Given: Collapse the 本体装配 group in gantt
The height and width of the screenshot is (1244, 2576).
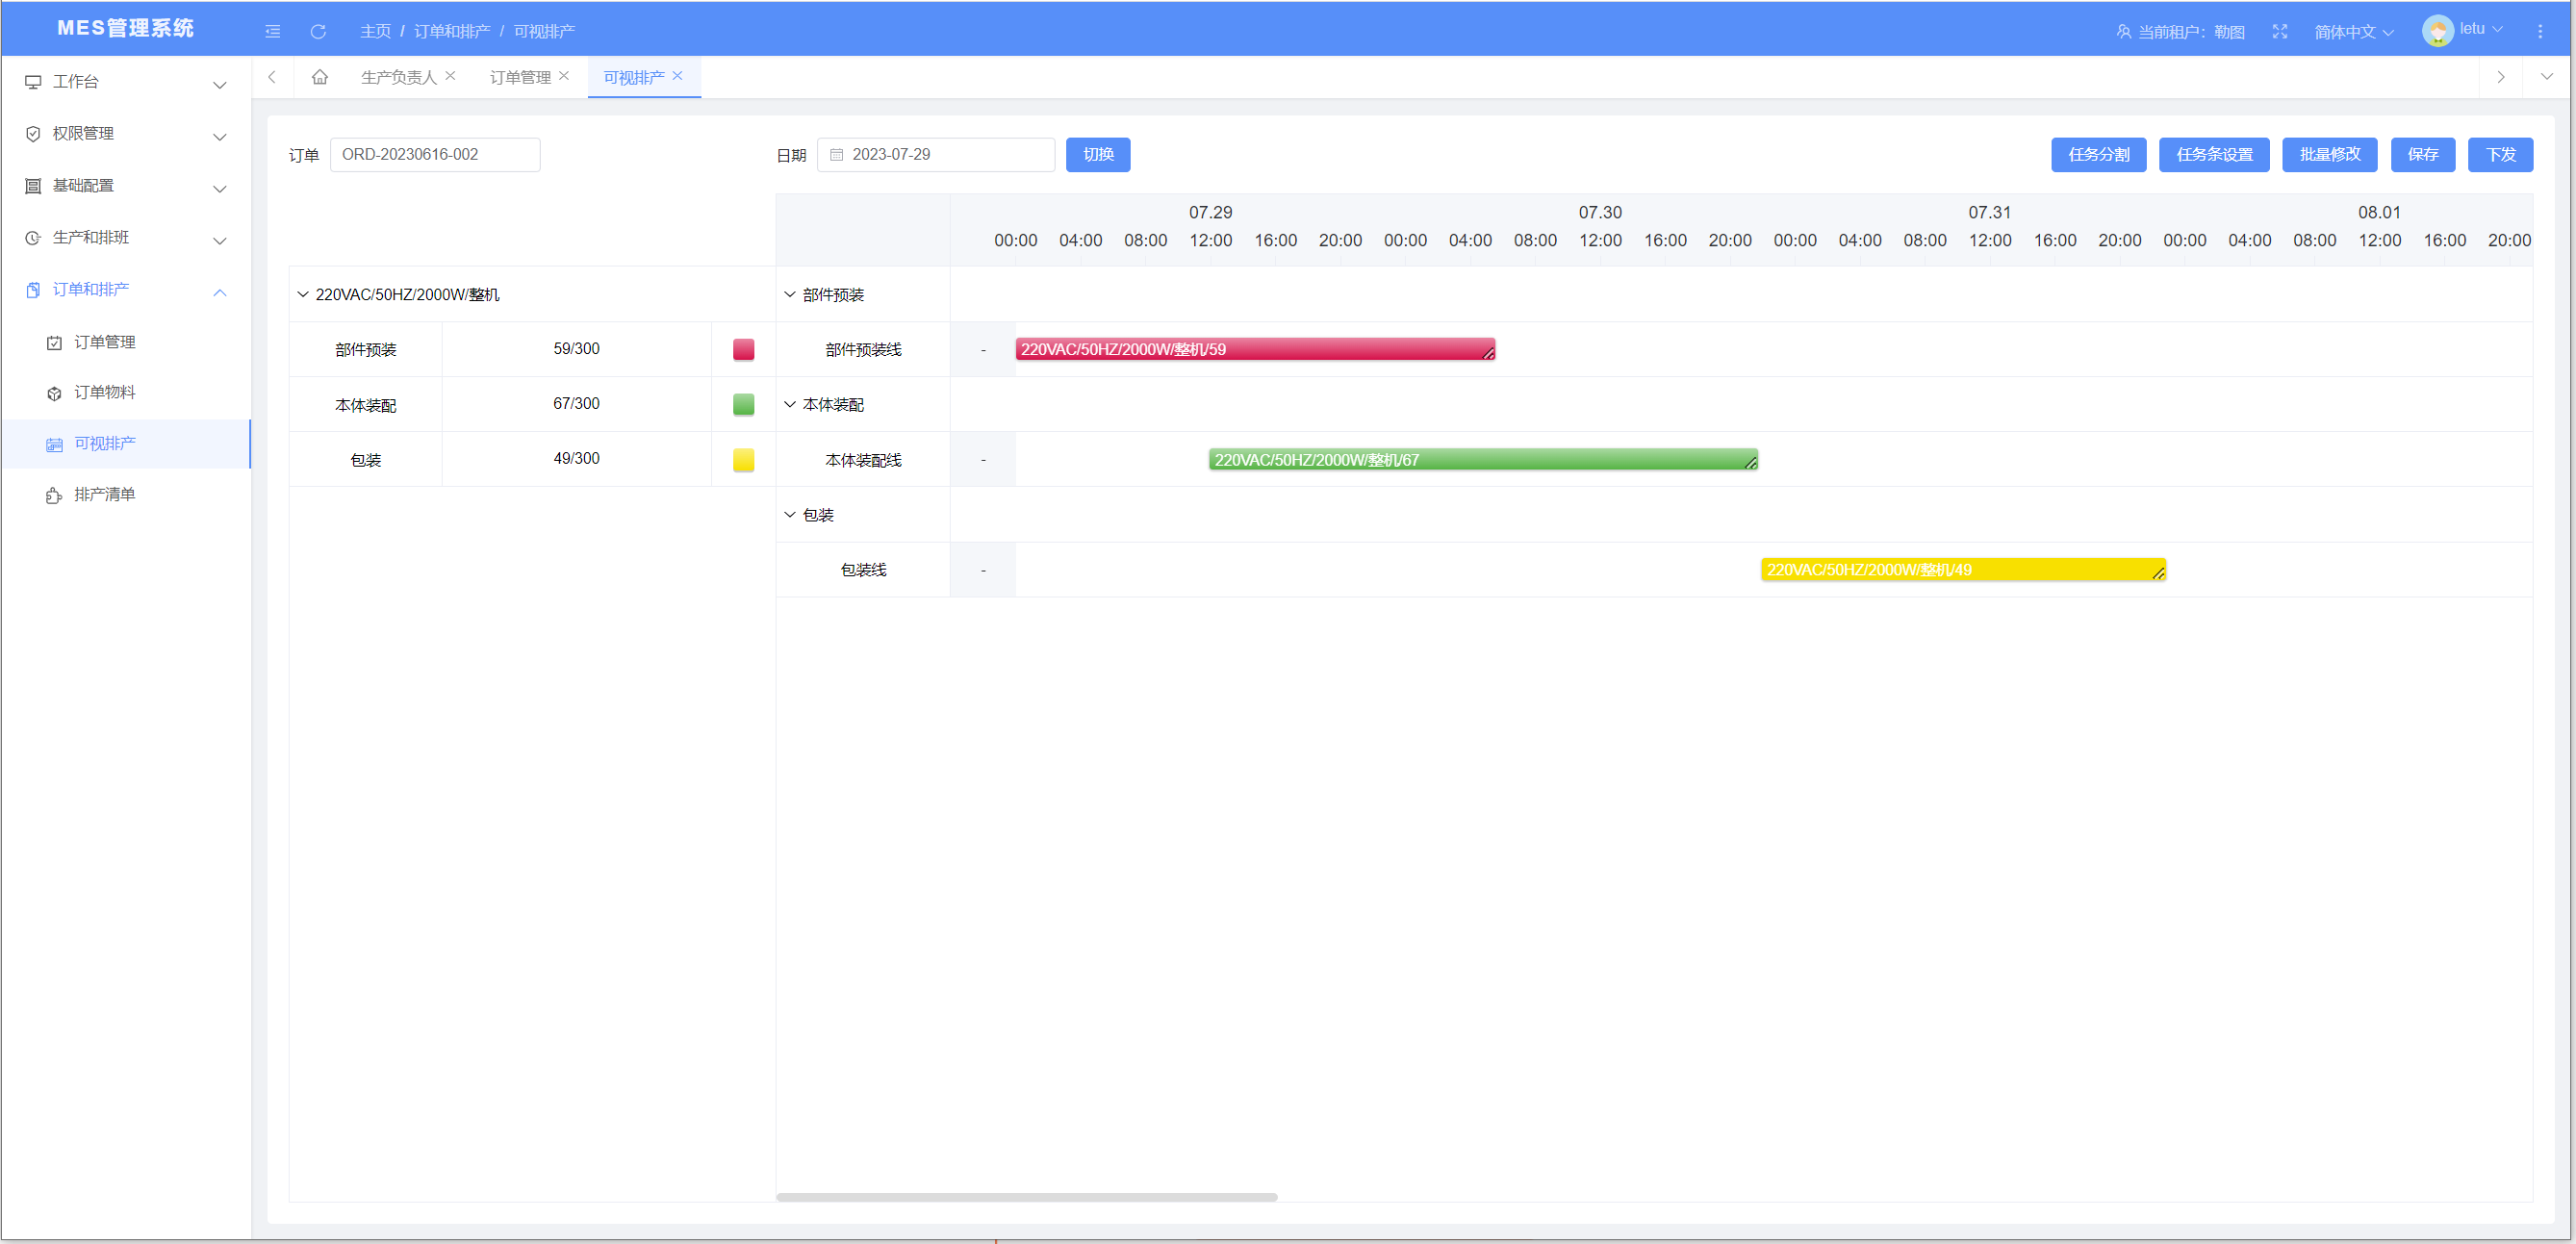Looking at the screenshot, I should click(x=790, y=404).
